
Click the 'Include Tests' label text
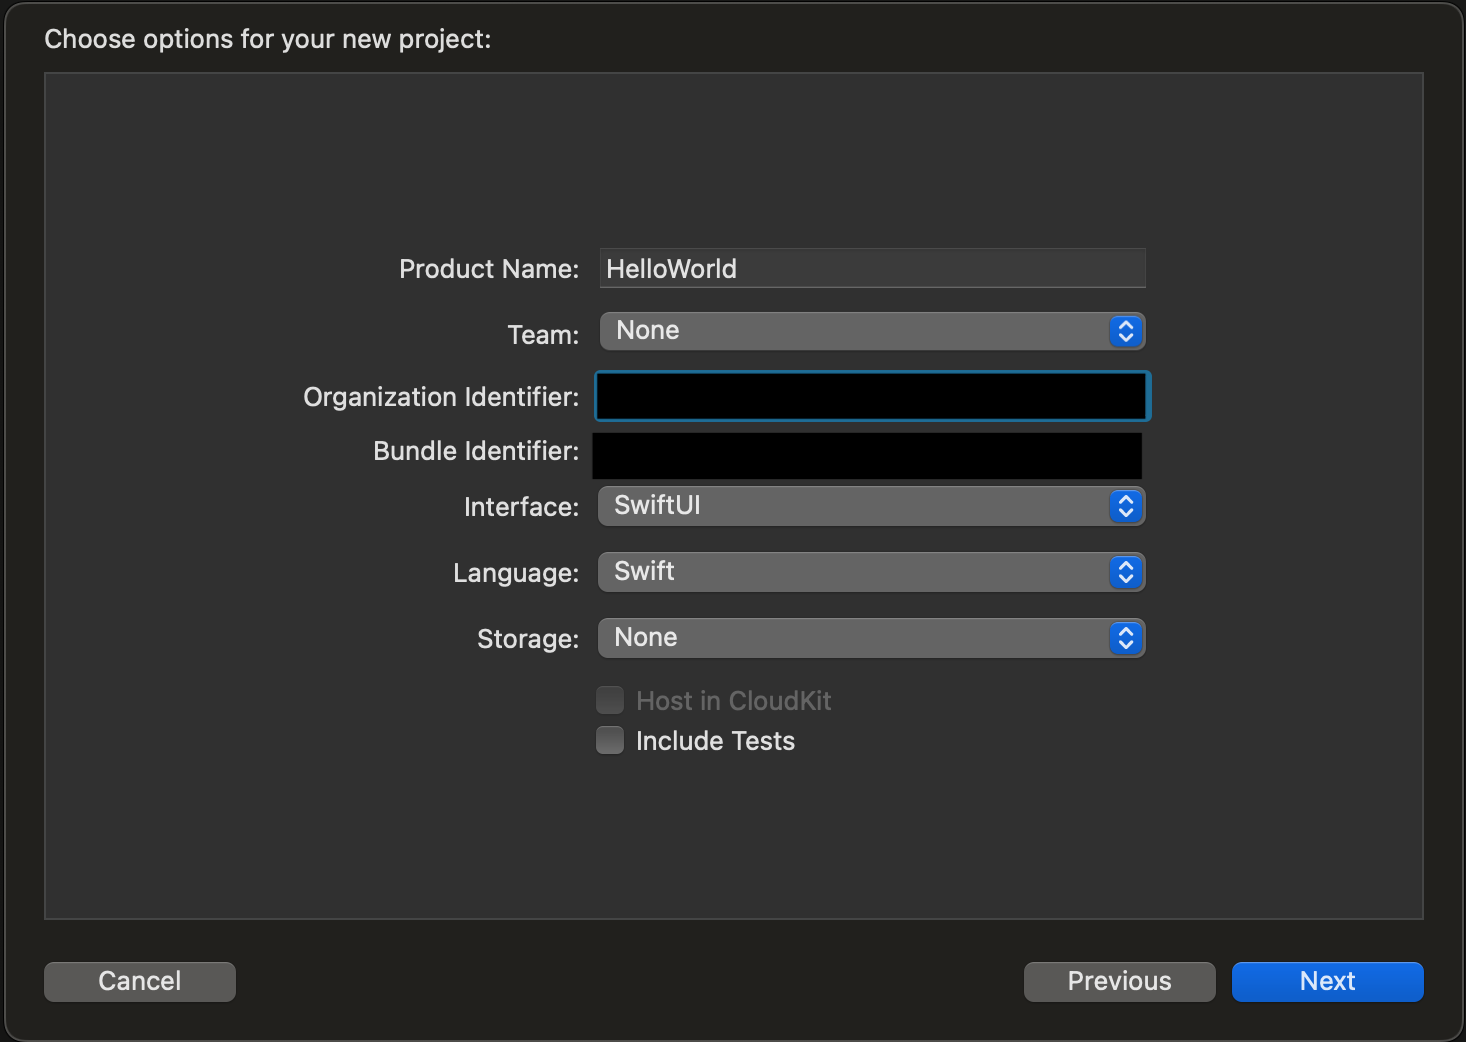715,741
